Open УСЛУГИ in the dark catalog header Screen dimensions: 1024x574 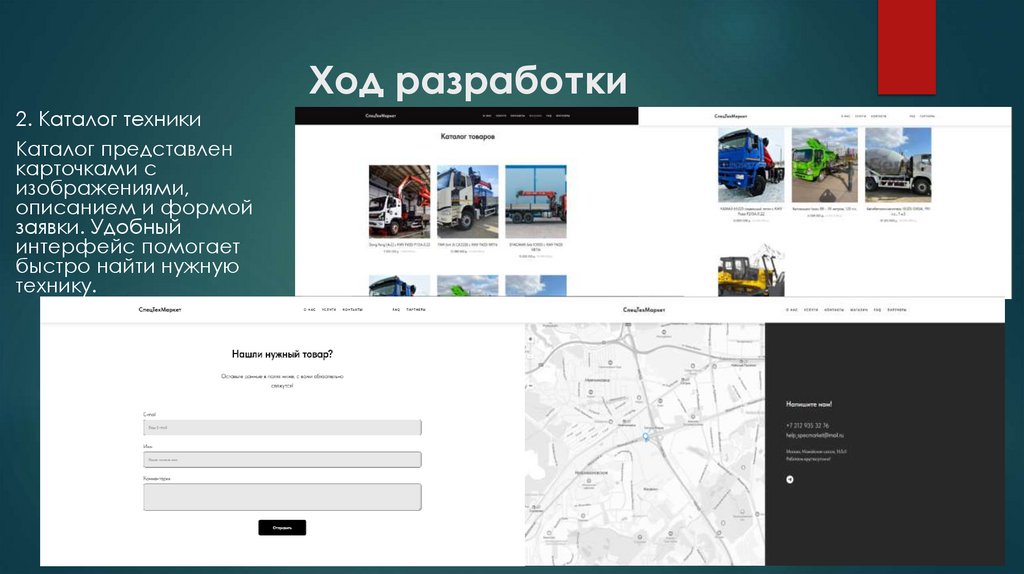tap(501, 116)
